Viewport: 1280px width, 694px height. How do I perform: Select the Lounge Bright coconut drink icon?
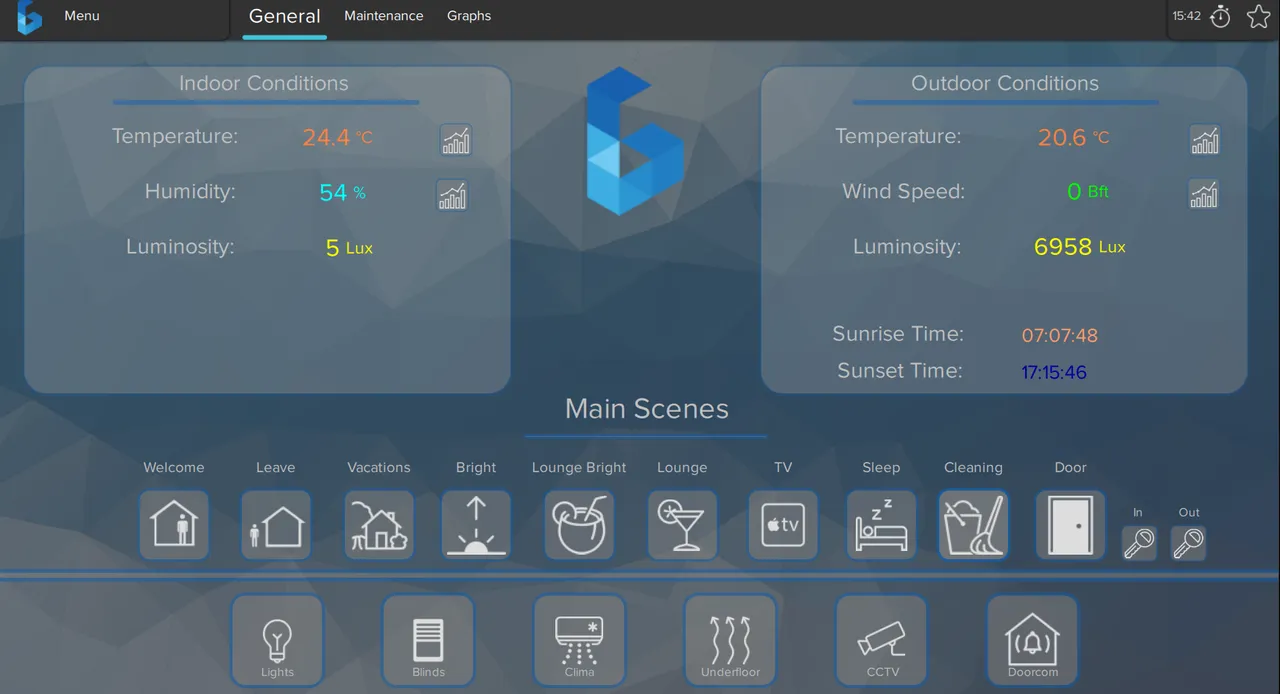tap(579, 524)
